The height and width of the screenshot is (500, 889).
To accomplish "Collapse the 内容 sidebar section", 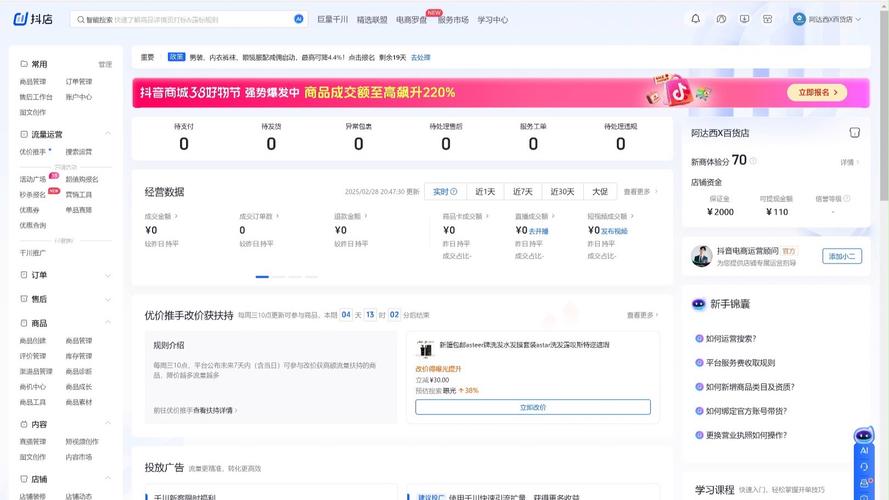I will 108,423.
